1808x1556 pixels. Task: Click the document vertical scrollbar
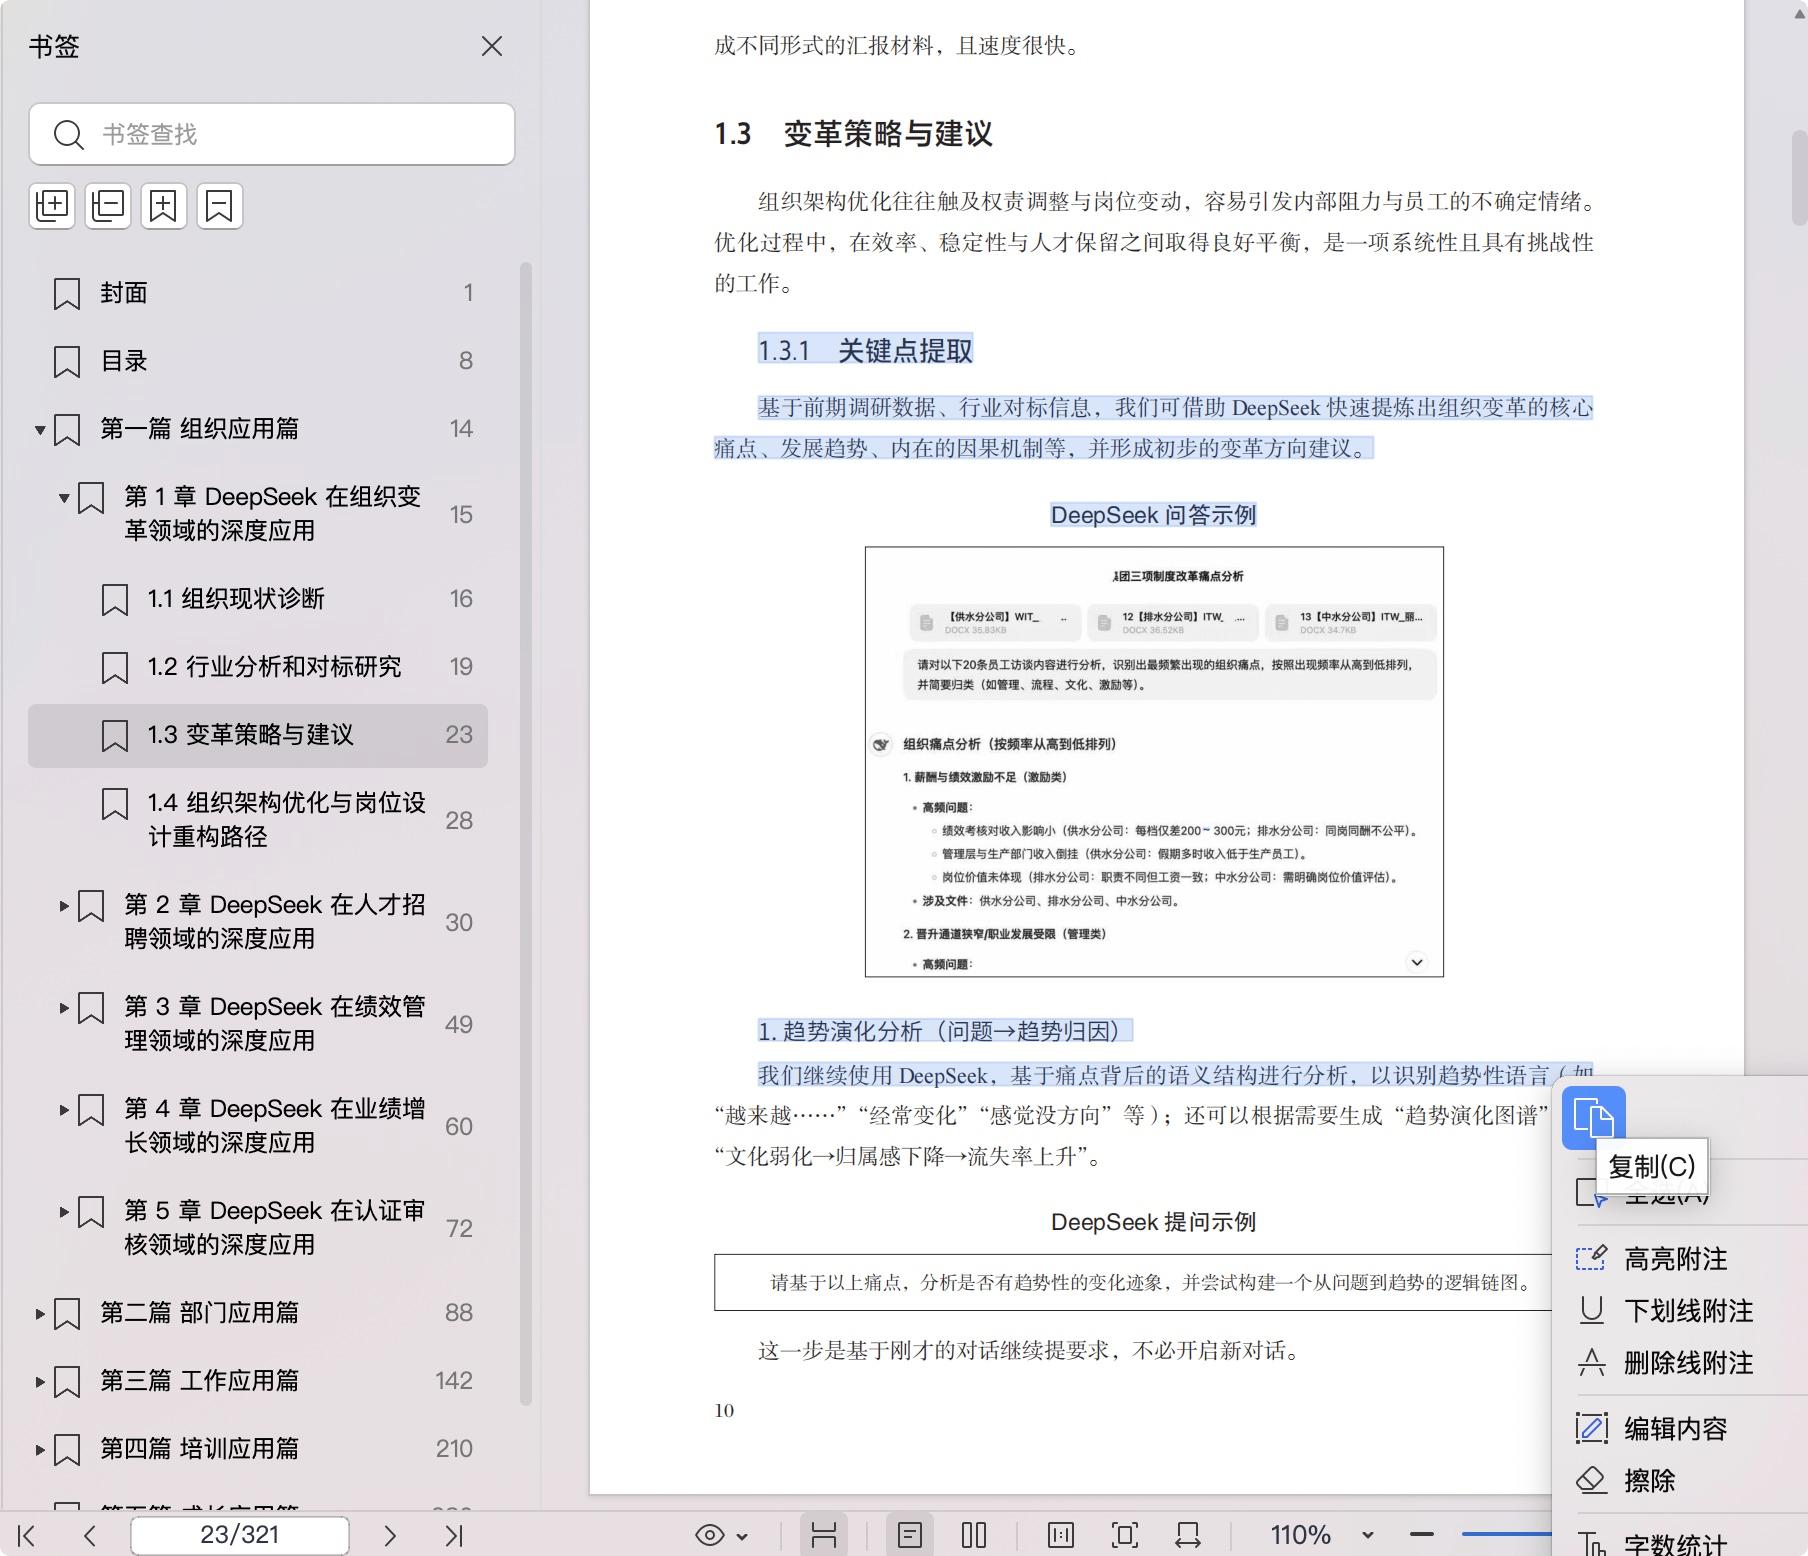(1799, 178)
